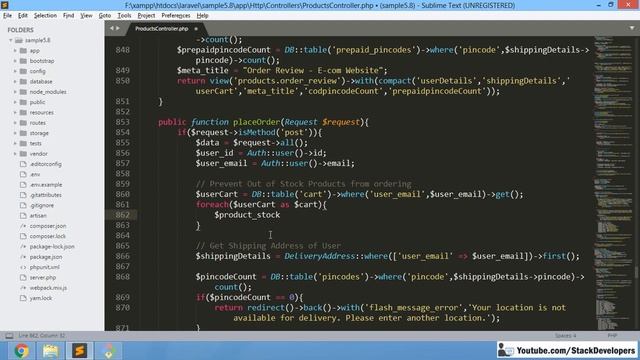640x360 pixels.
Task: Click the composer.json file icon
Action: 23,226
